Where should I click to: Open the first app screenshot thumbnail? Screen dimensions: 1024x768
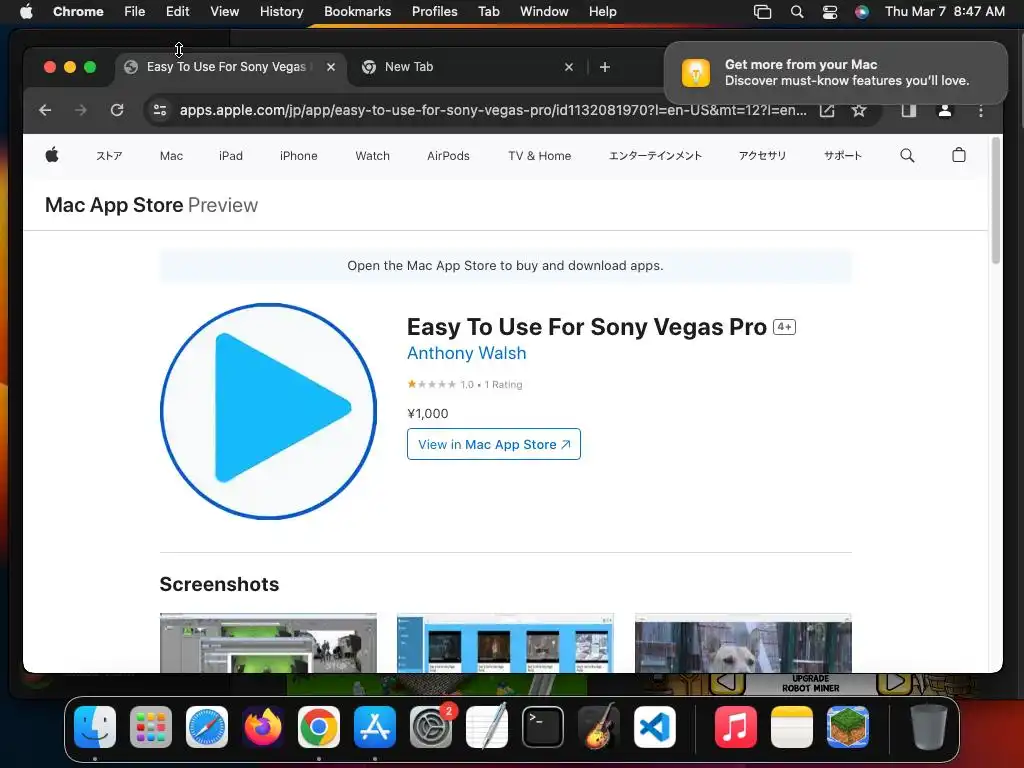268,643
